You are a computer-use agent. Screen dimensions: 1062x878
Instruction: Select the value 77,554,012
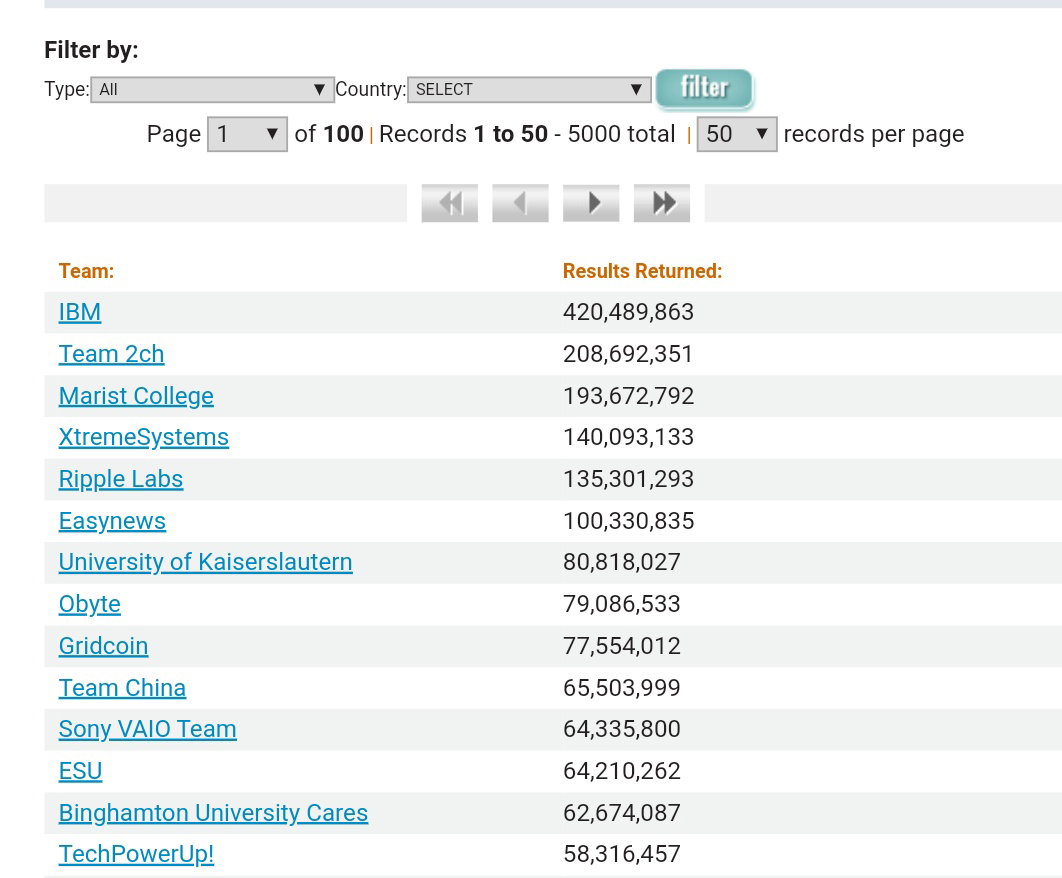pos(622,646)
